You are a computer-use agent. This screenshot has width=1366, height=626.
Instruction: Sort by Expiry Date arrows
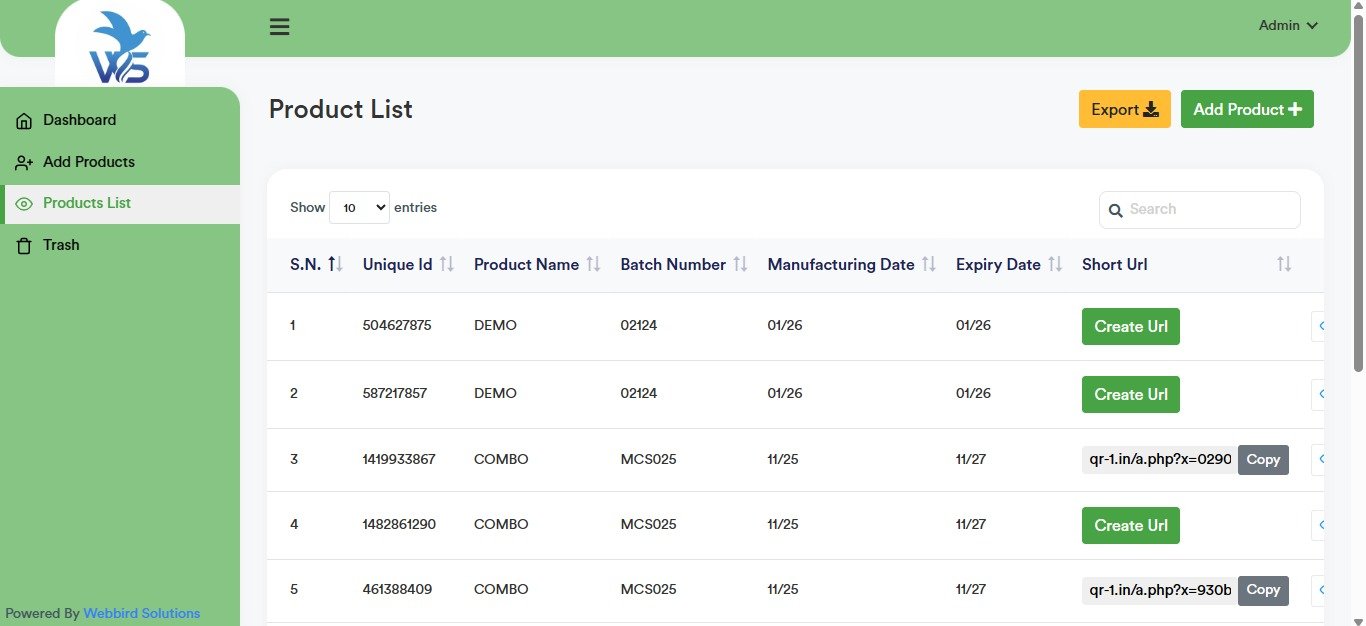pos(1054,265)
